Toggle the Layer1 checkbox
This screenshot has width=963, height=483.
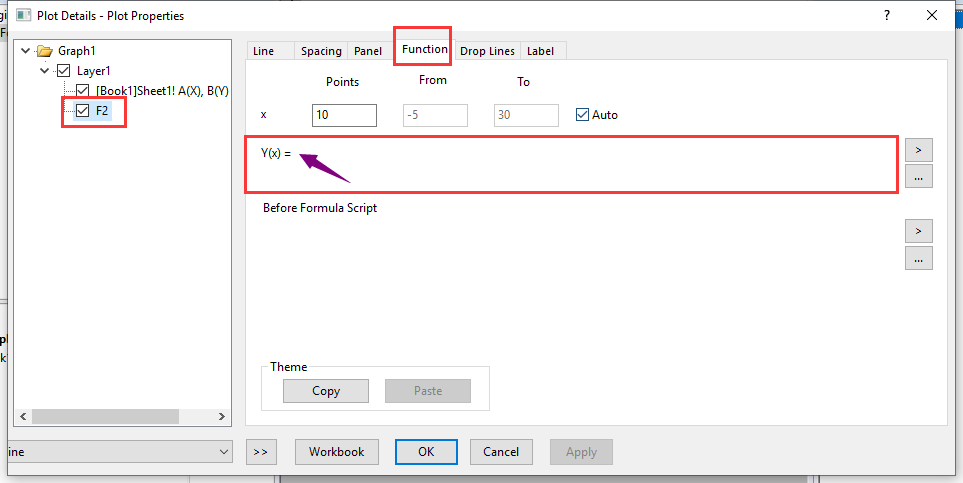64,71
